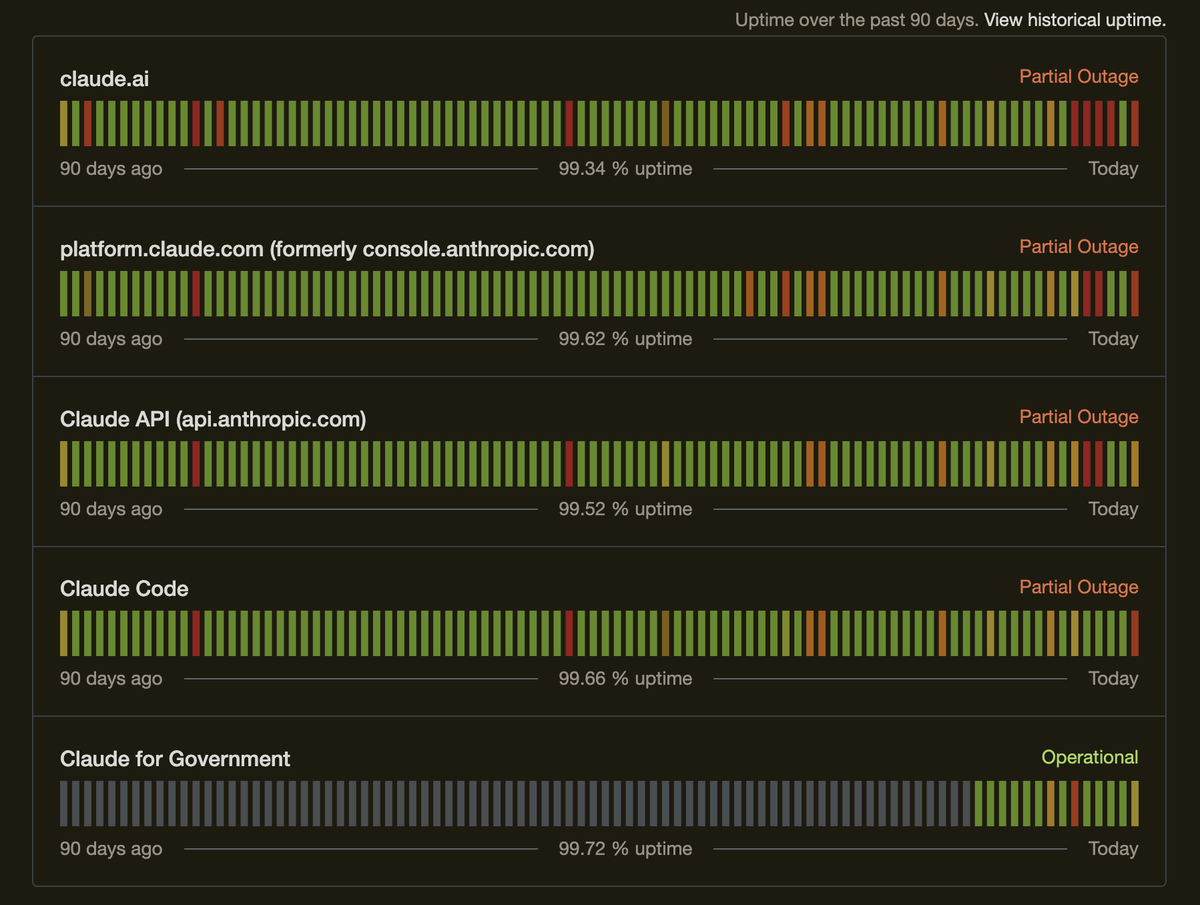Click the oldest bar in Claude API timeline
Screen dimensions: 1200x905
64,464
